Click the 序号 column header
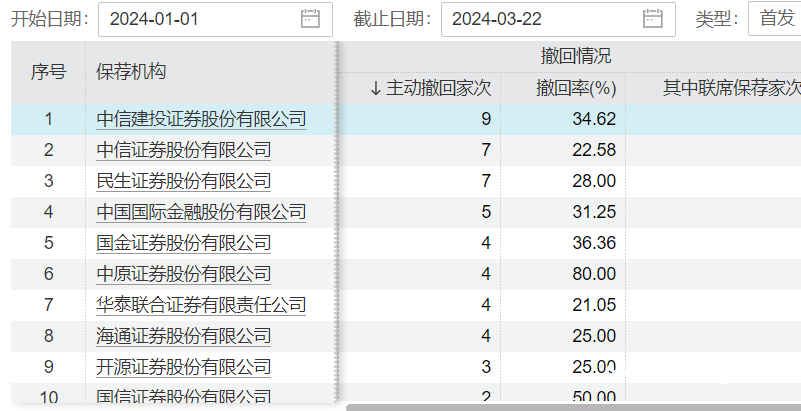801x411 pixels. (49, 71)
